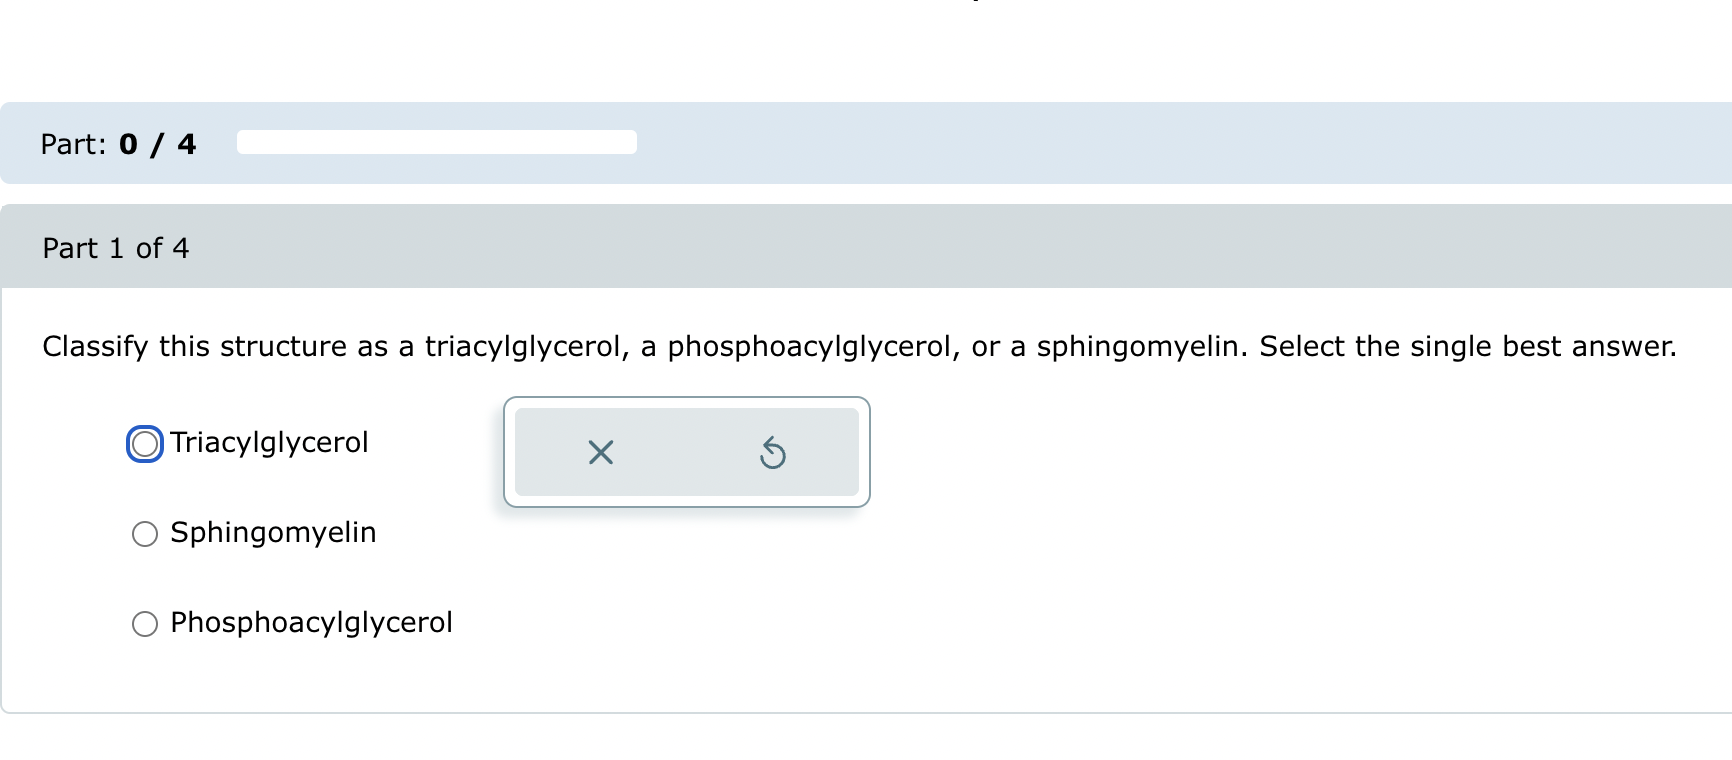Click the answer toolbox panel
Viewport: 1732px width, 760px height.
coord(687,452)
